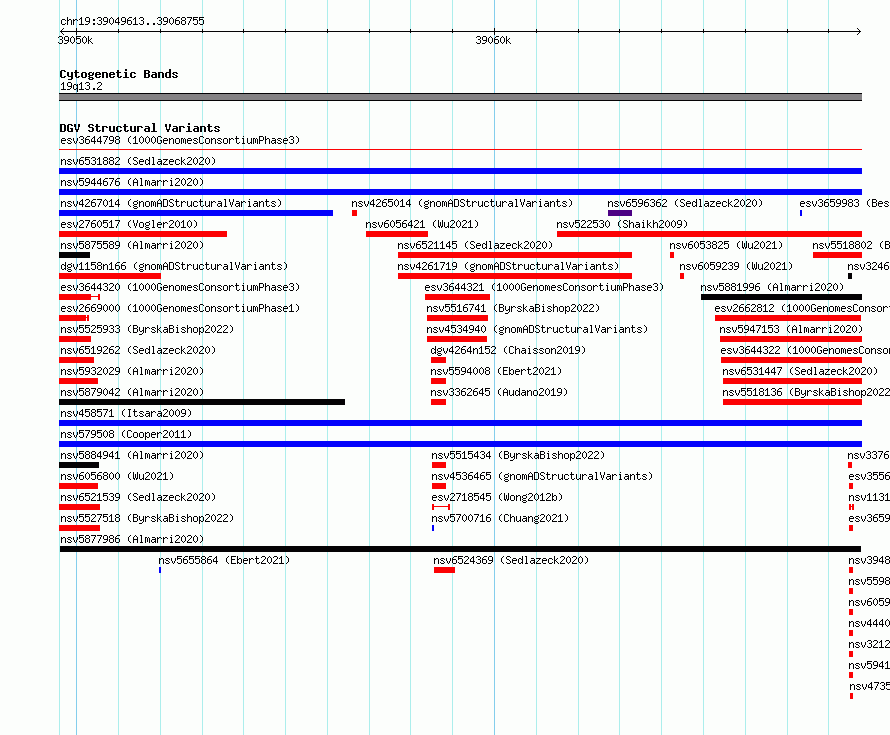
Task: Select the nsv5877986 (Almarri2020) label
Action: pyautogui.click(x=132, y=539)
